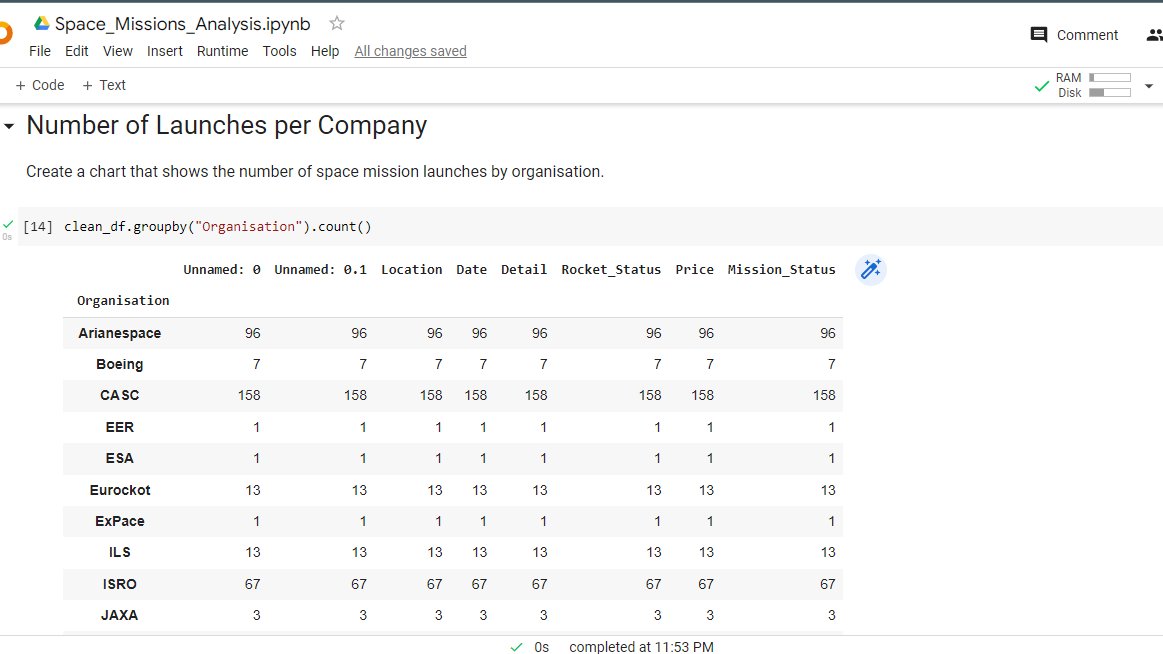
Task: Open the runtime resources dropdown arrow
Action: point(1149,86)
